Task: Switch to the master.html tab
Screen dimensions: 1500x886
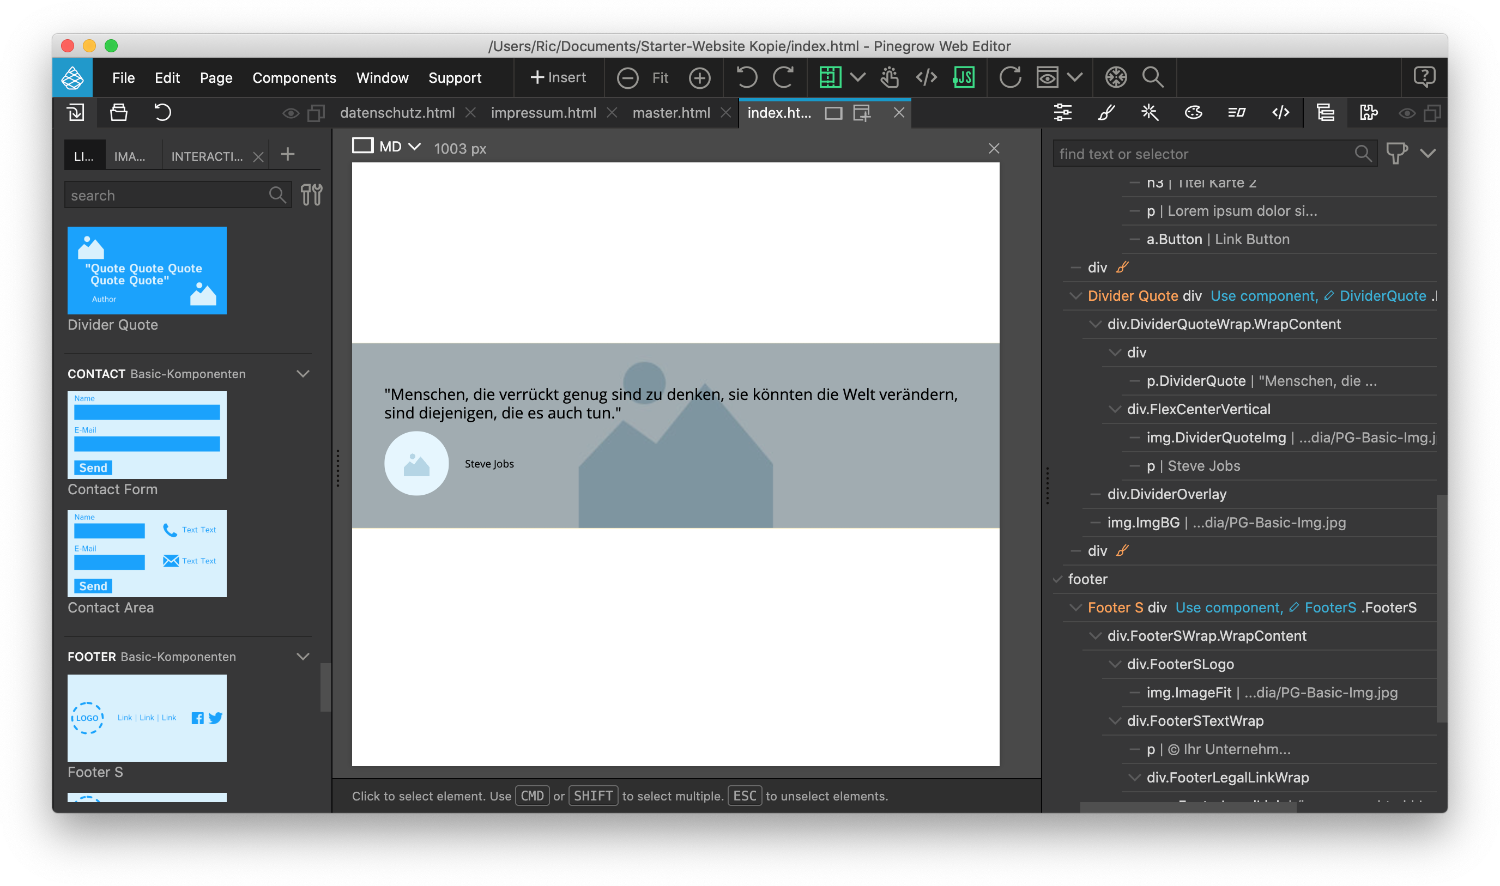Action: tap(671, 112)
